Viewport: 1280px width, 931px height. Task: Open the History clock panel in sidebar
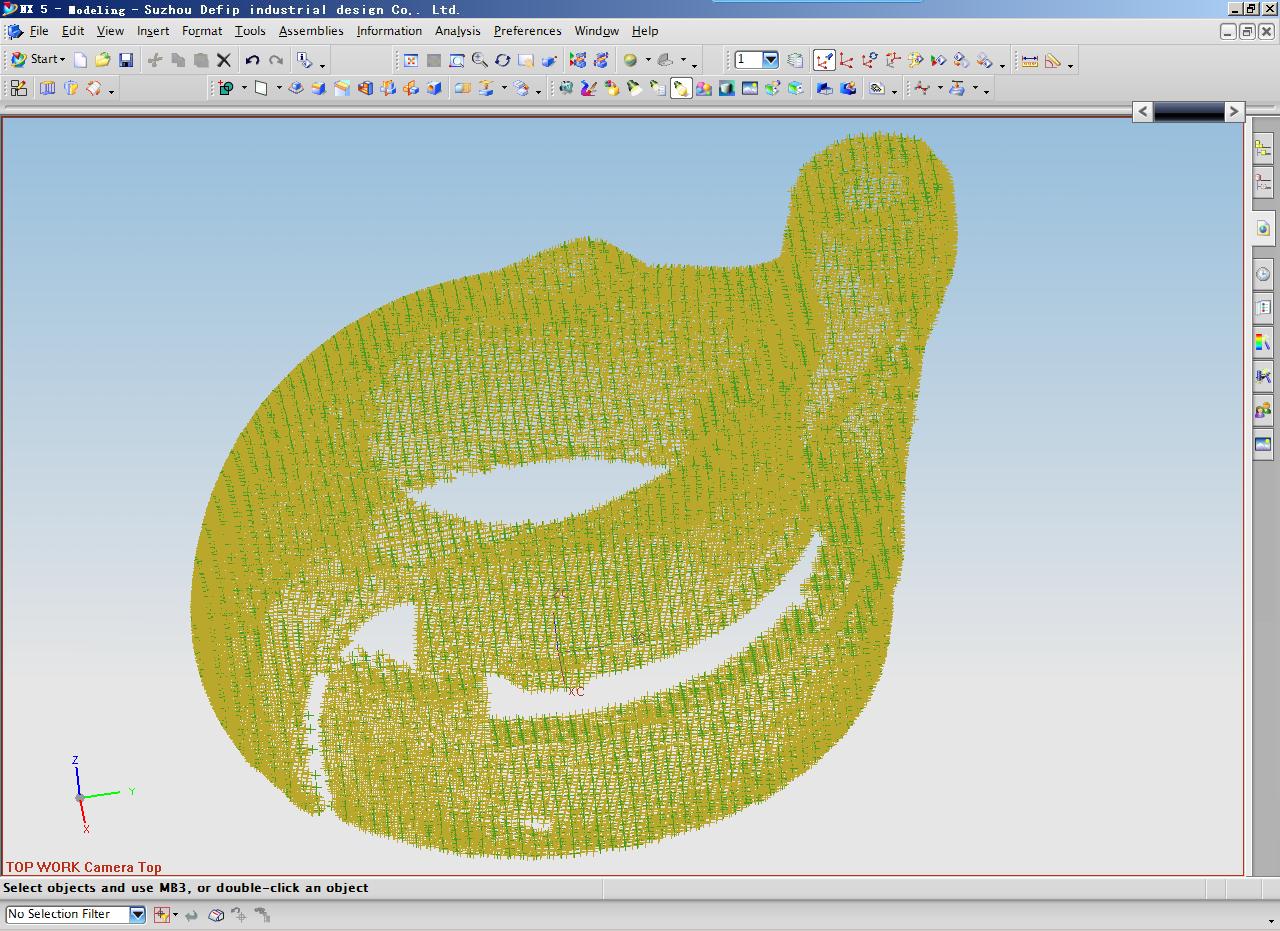click(1263, 274)
